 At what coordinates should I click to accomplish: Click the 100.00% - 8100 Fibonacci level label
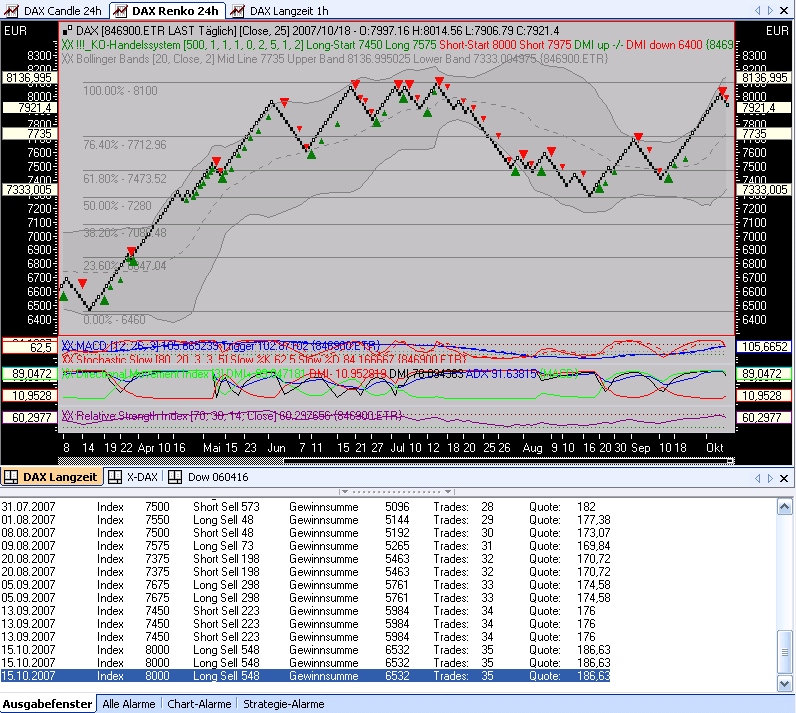[120, 91]
